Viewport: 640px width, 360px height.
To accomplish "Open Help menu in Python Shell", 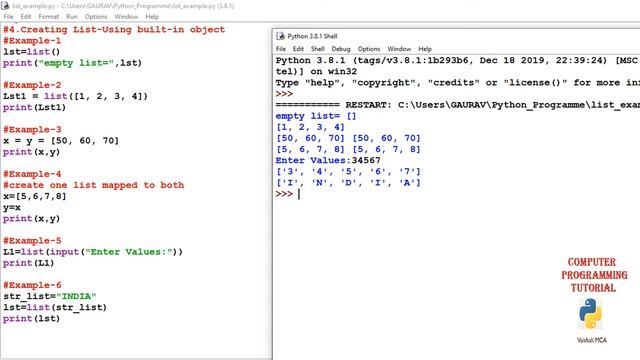I will [425, 49].
